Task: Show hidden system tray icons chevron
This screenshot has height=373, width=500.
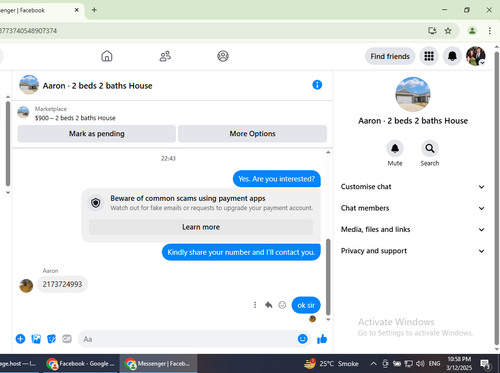Action: [374, 364]
